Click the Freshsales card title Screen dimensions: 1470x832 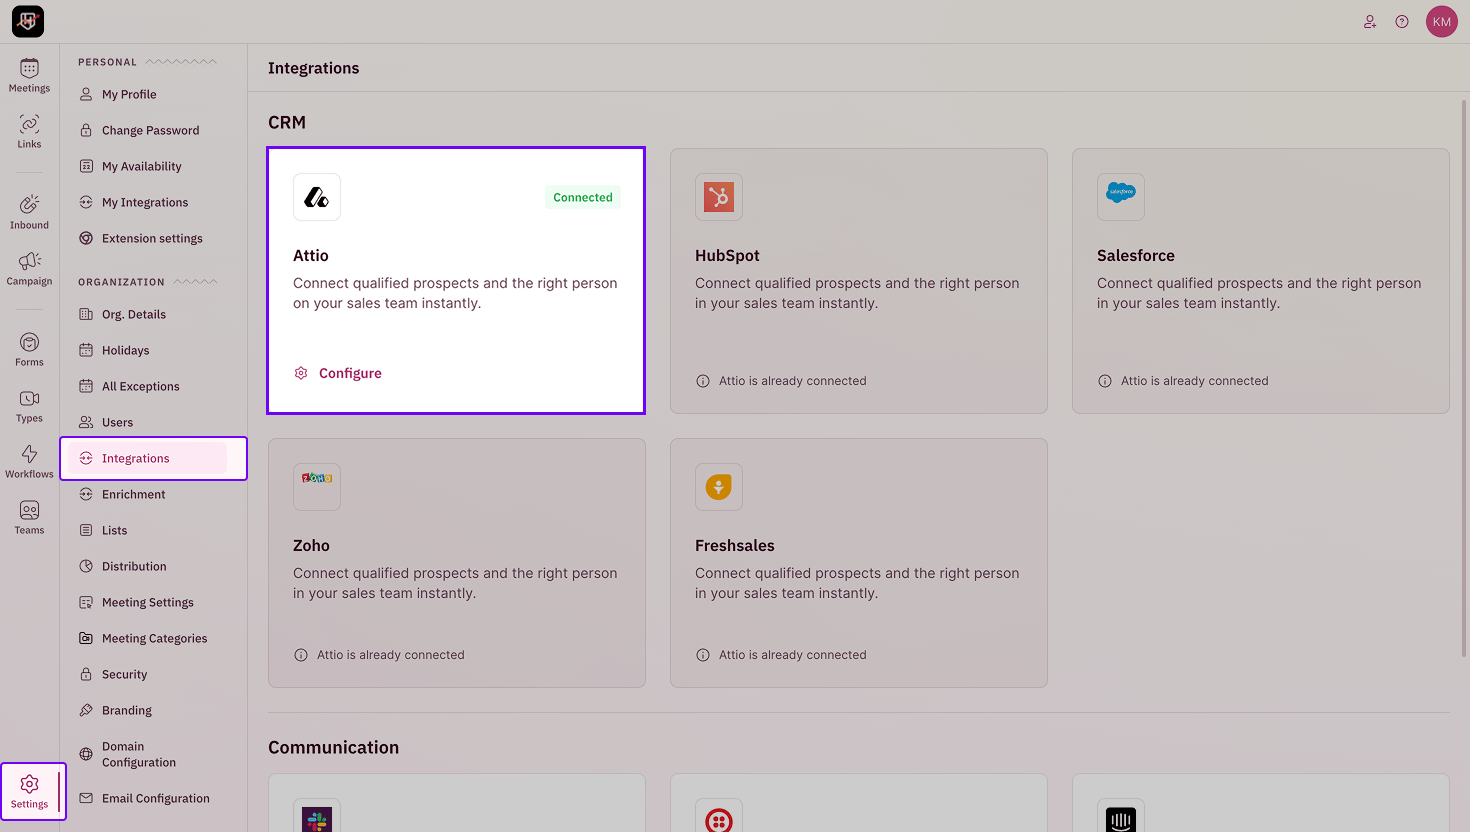pos(734,546)
